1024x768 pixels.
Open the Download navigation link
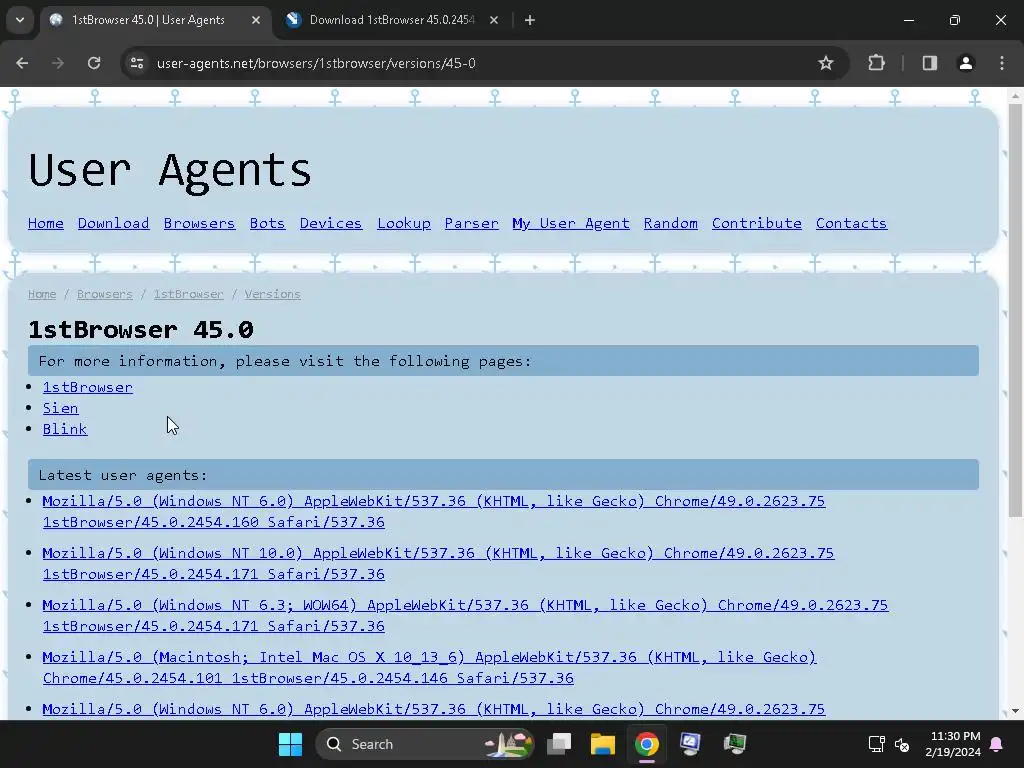coord(114,223)
